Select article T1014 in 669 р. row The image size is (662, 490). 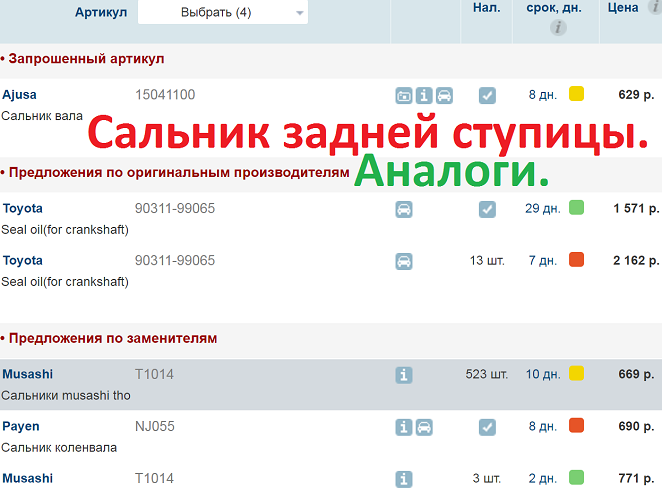tap(154, 374)
